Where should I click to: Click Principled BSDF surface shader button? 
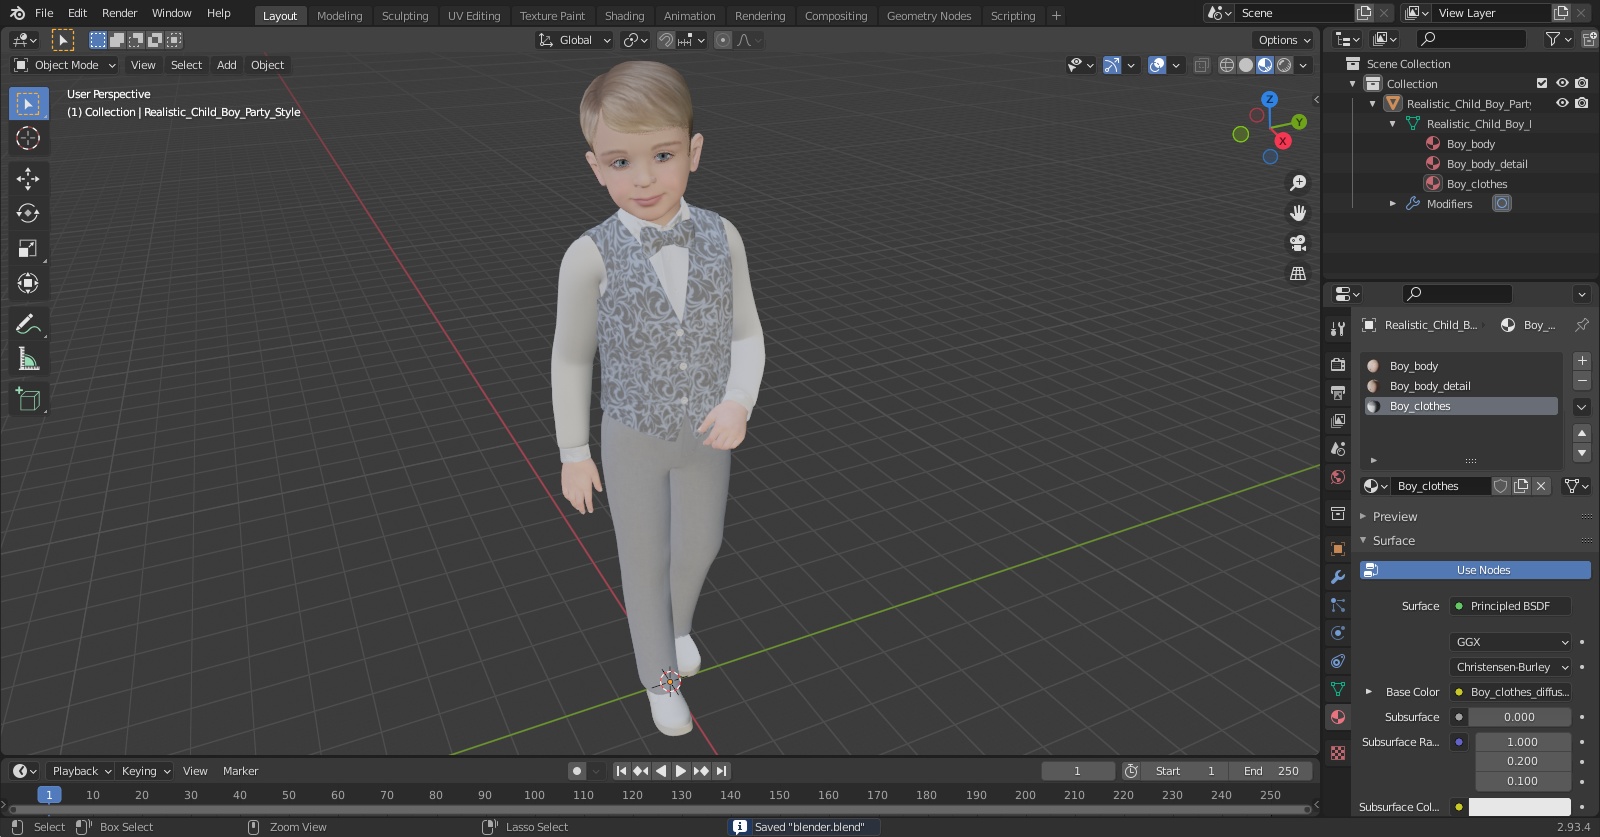pyautogui.click(x=1510, y=606)
